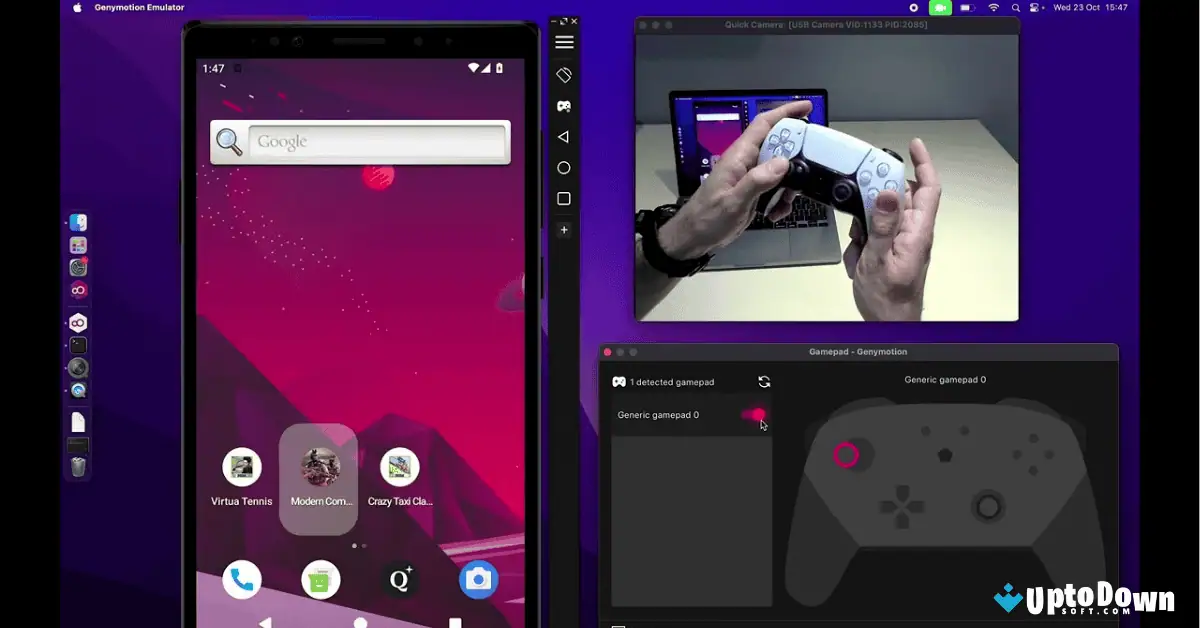Open the Phone app on the Android homescreen
The height and width of the screenshot is (628, 1200).
click(241, 580)
